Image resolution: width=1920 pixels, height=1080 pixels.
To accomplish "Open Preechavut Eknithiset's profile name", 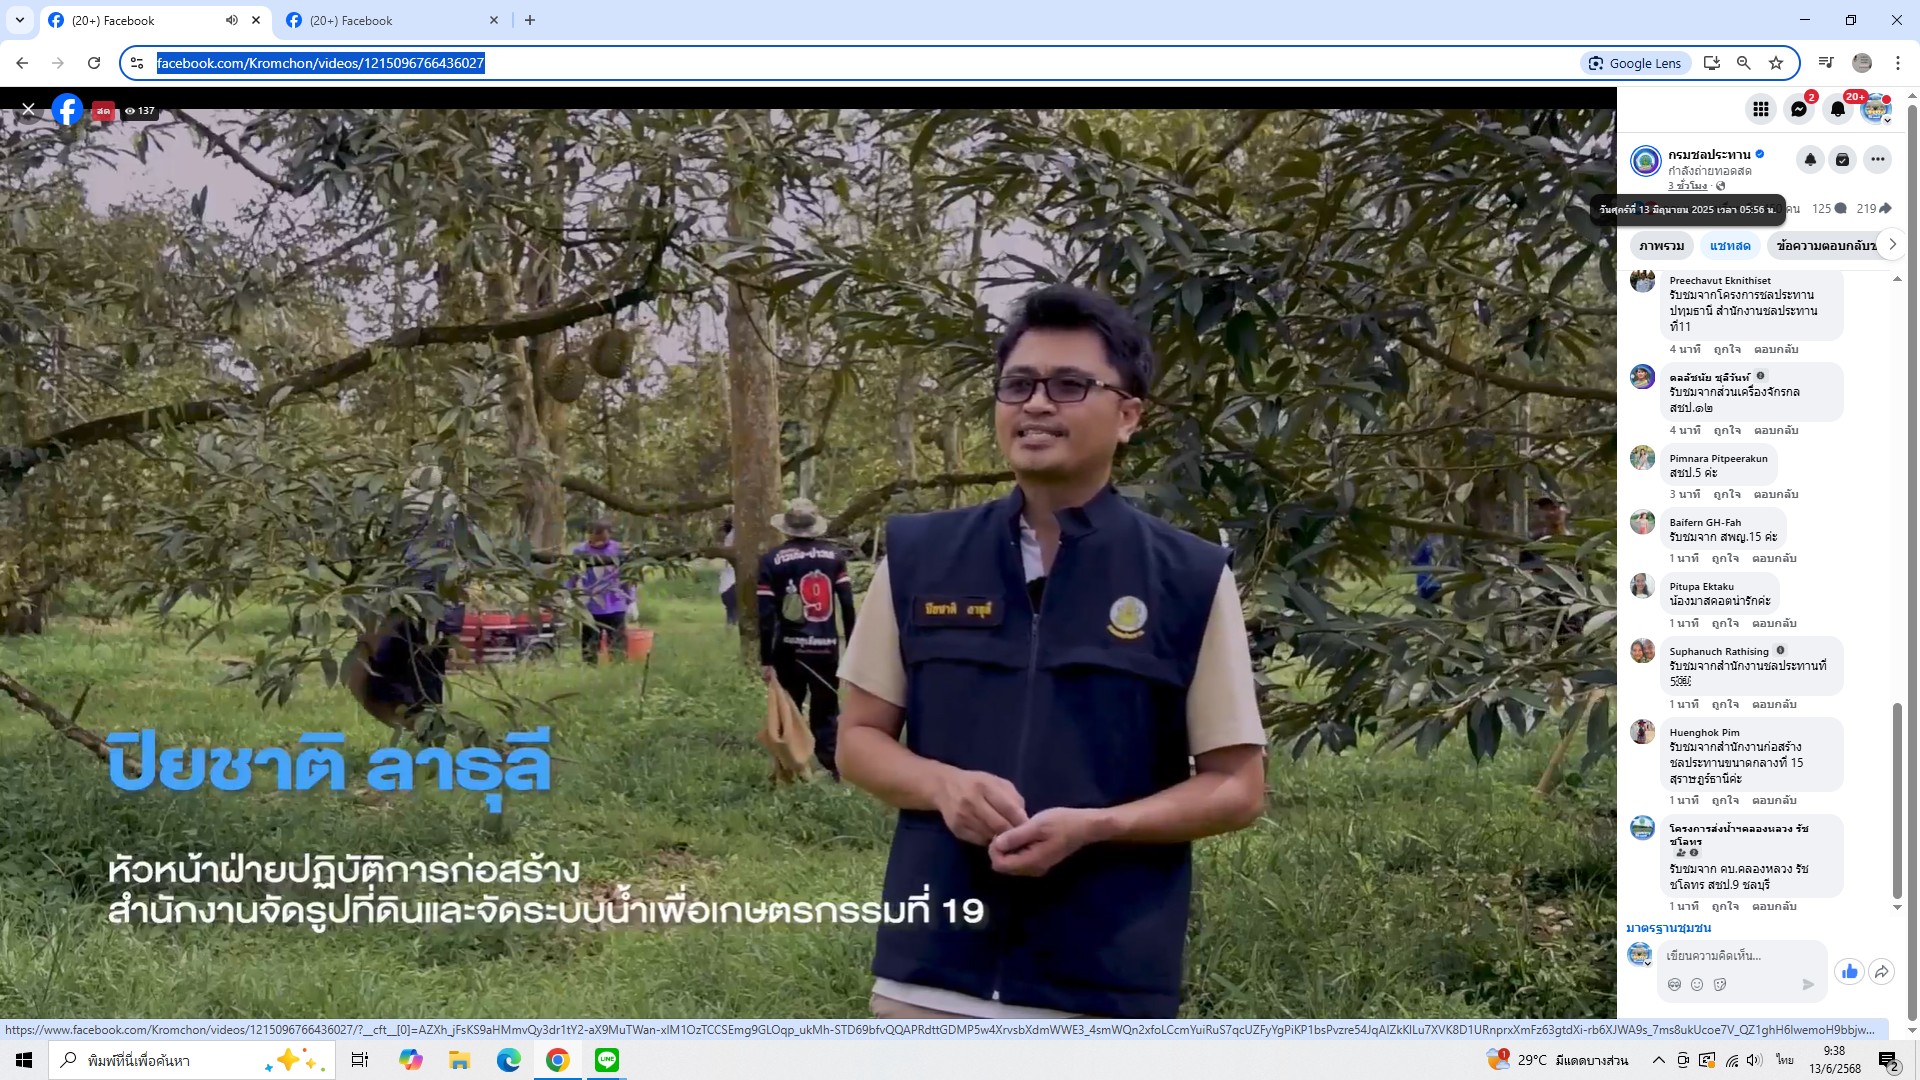I will coord(1719,281).
